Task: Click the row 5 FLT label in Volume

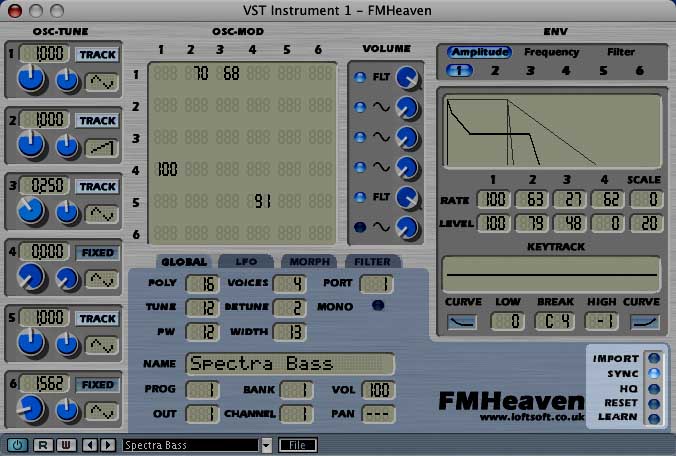Action: click(x=381, y=197)
